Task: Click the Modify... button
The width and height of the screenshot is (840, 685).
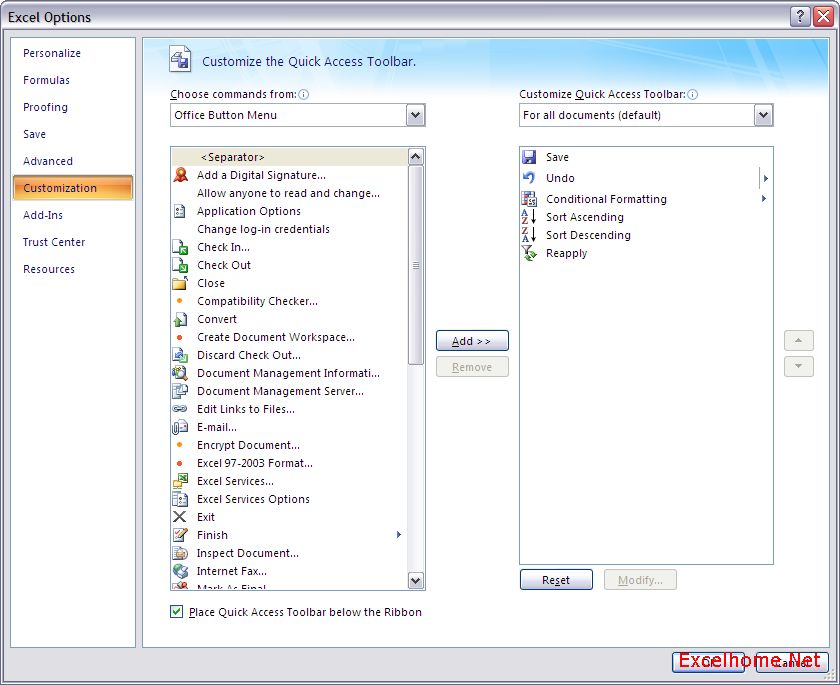Action: coord(640,579)
